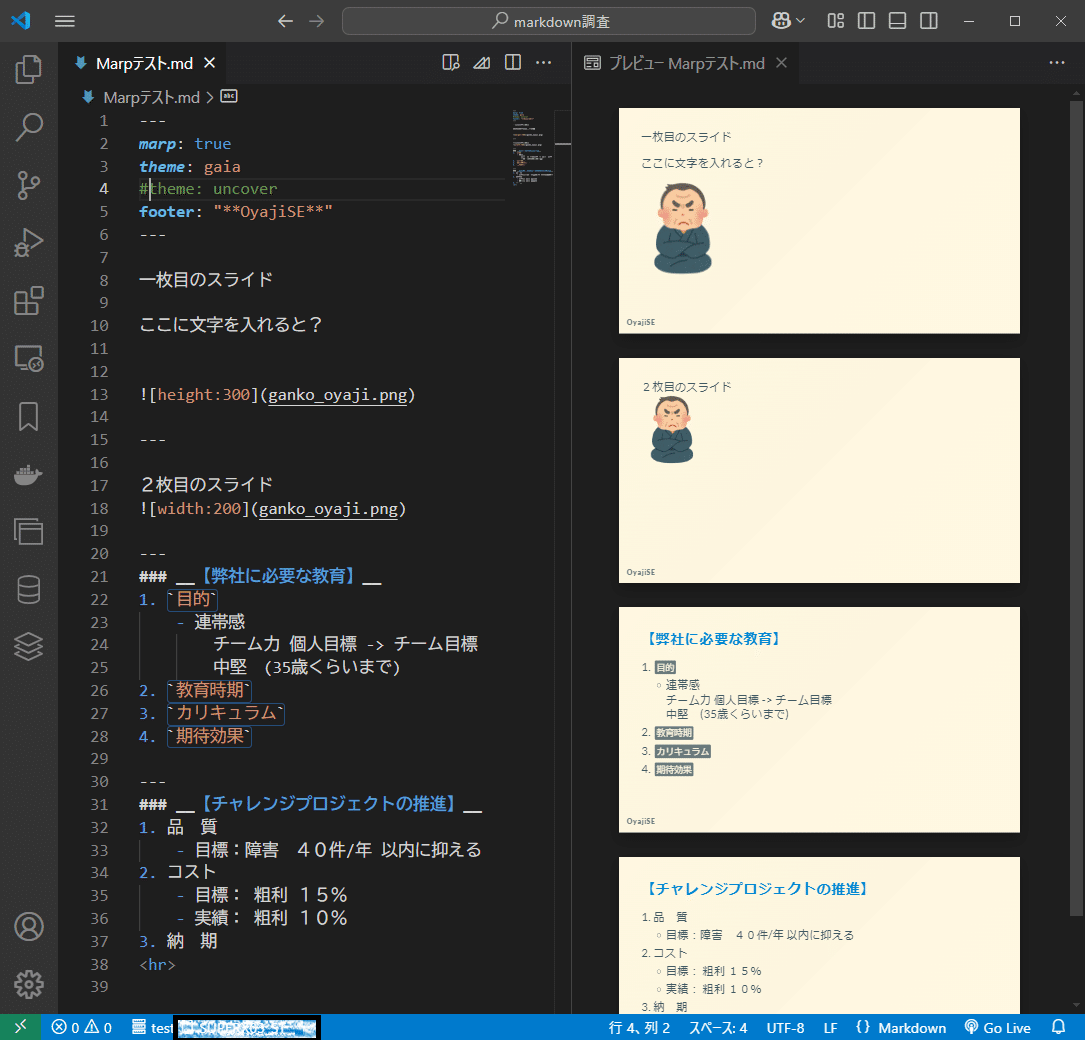Toggle the primary side bar visibility
The image size is (1085, 1040).
click(866, 20)
